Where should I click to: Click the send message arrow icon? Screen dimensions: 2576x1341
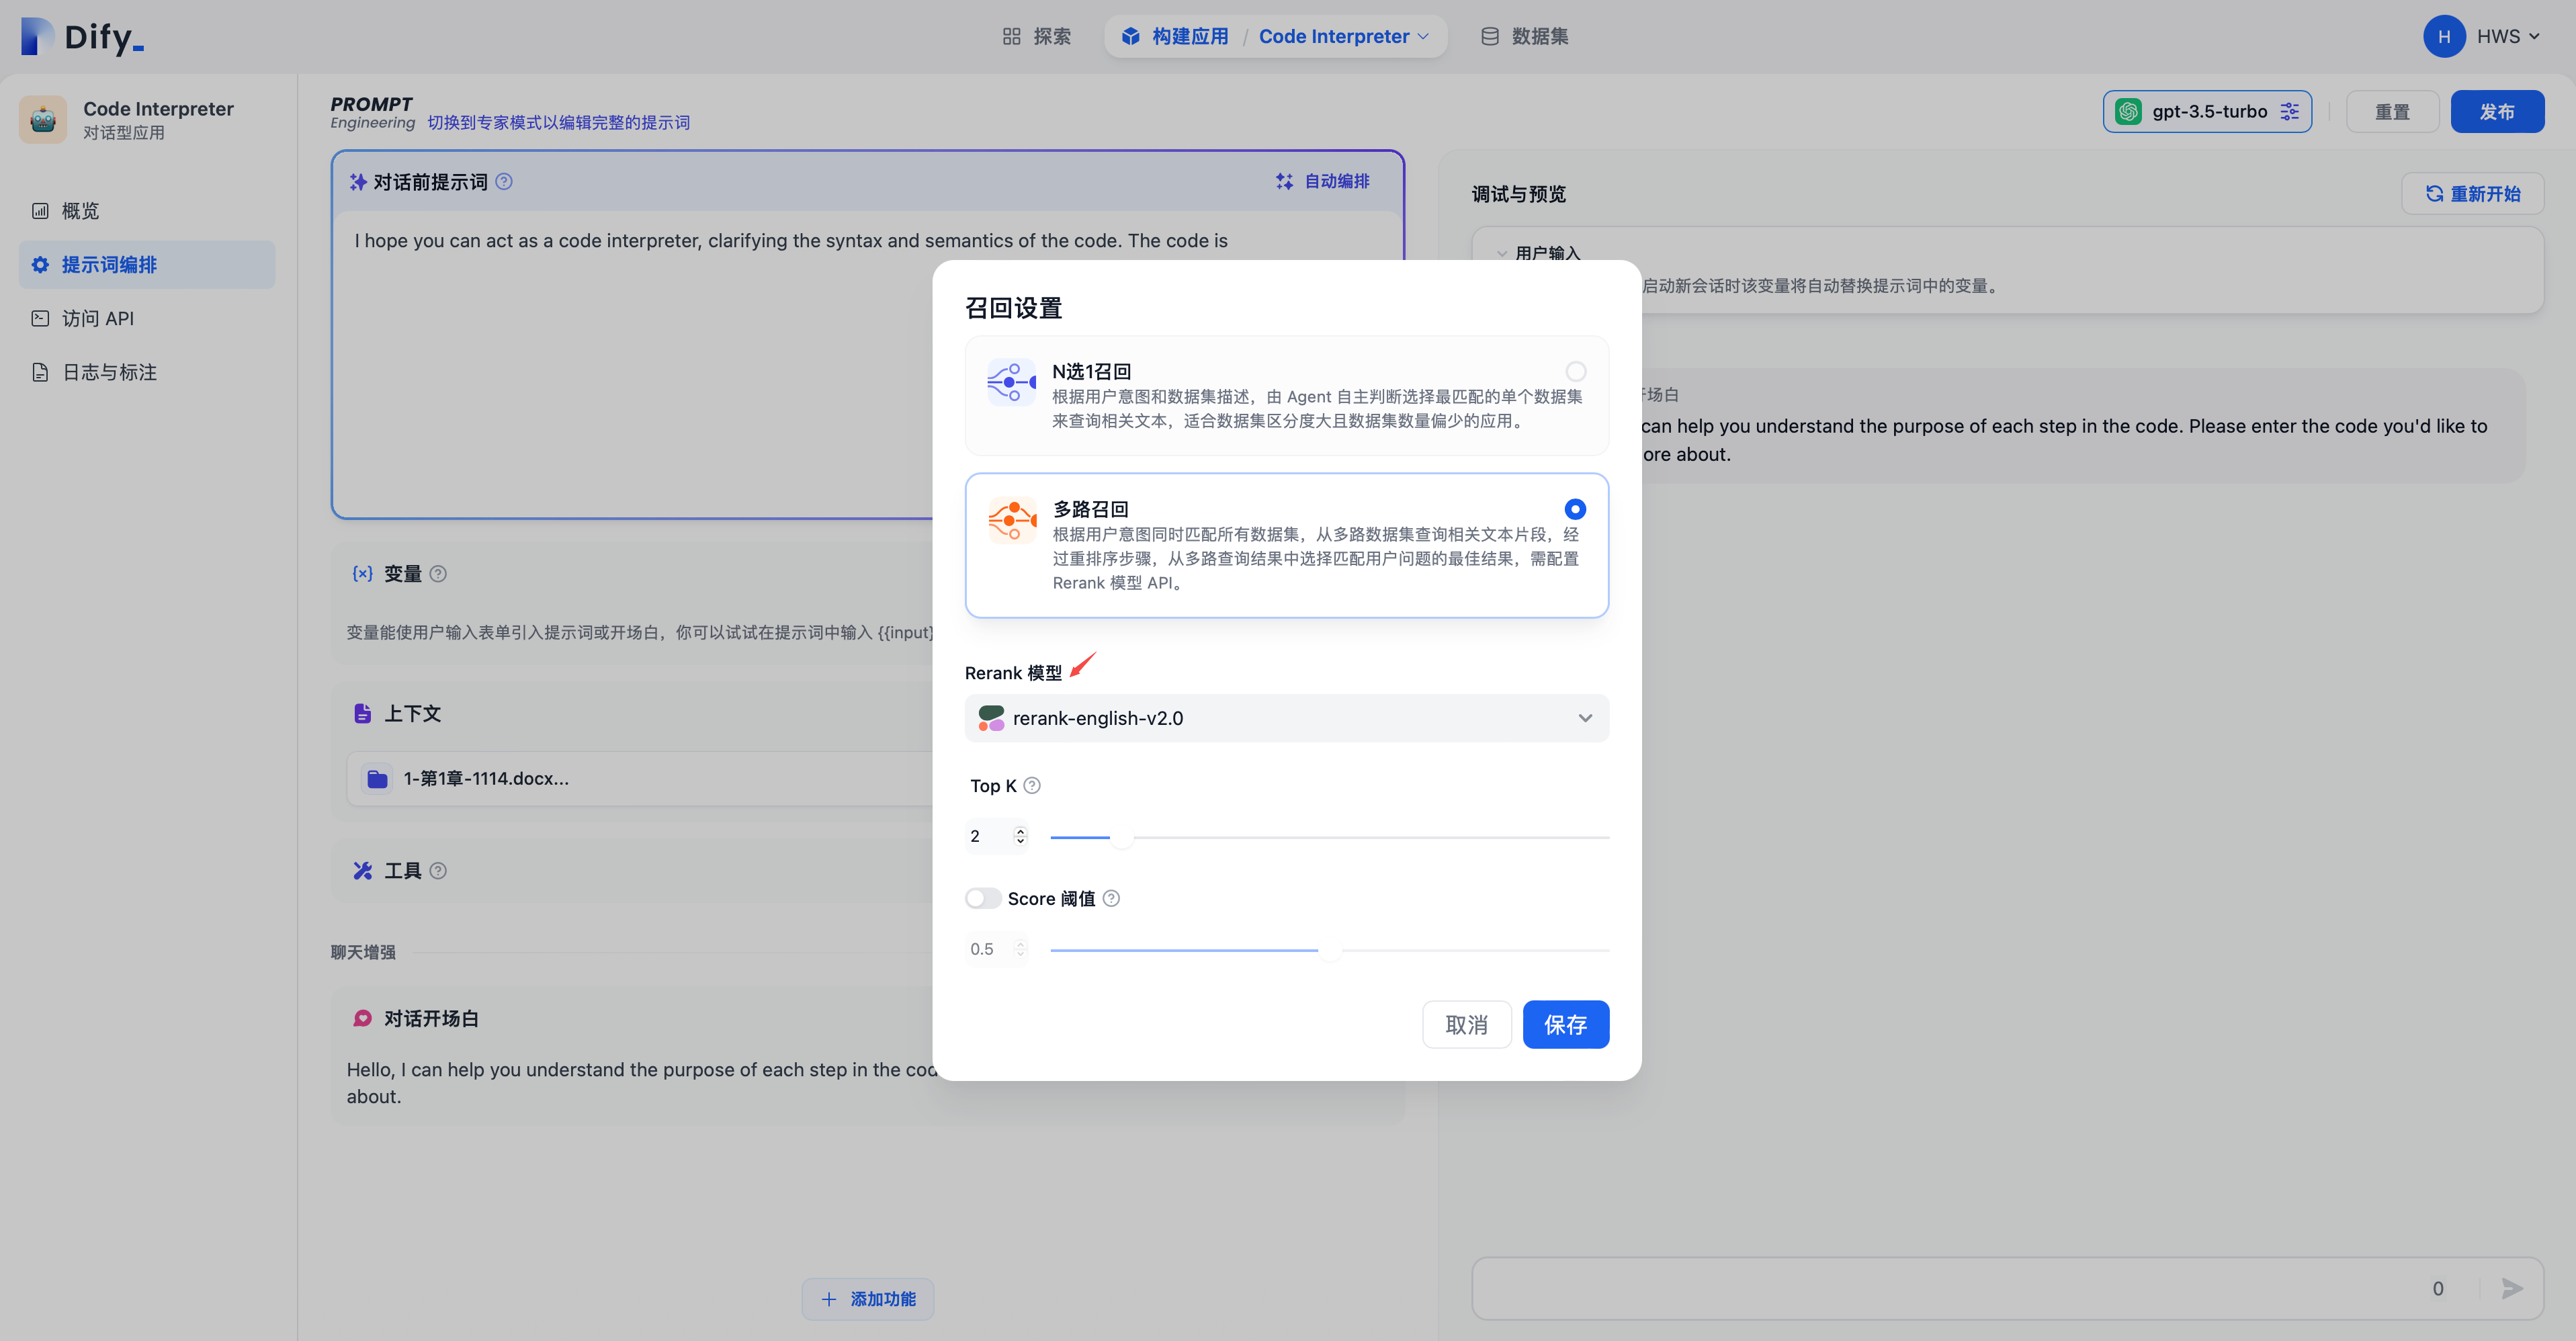(2511, 1288)
